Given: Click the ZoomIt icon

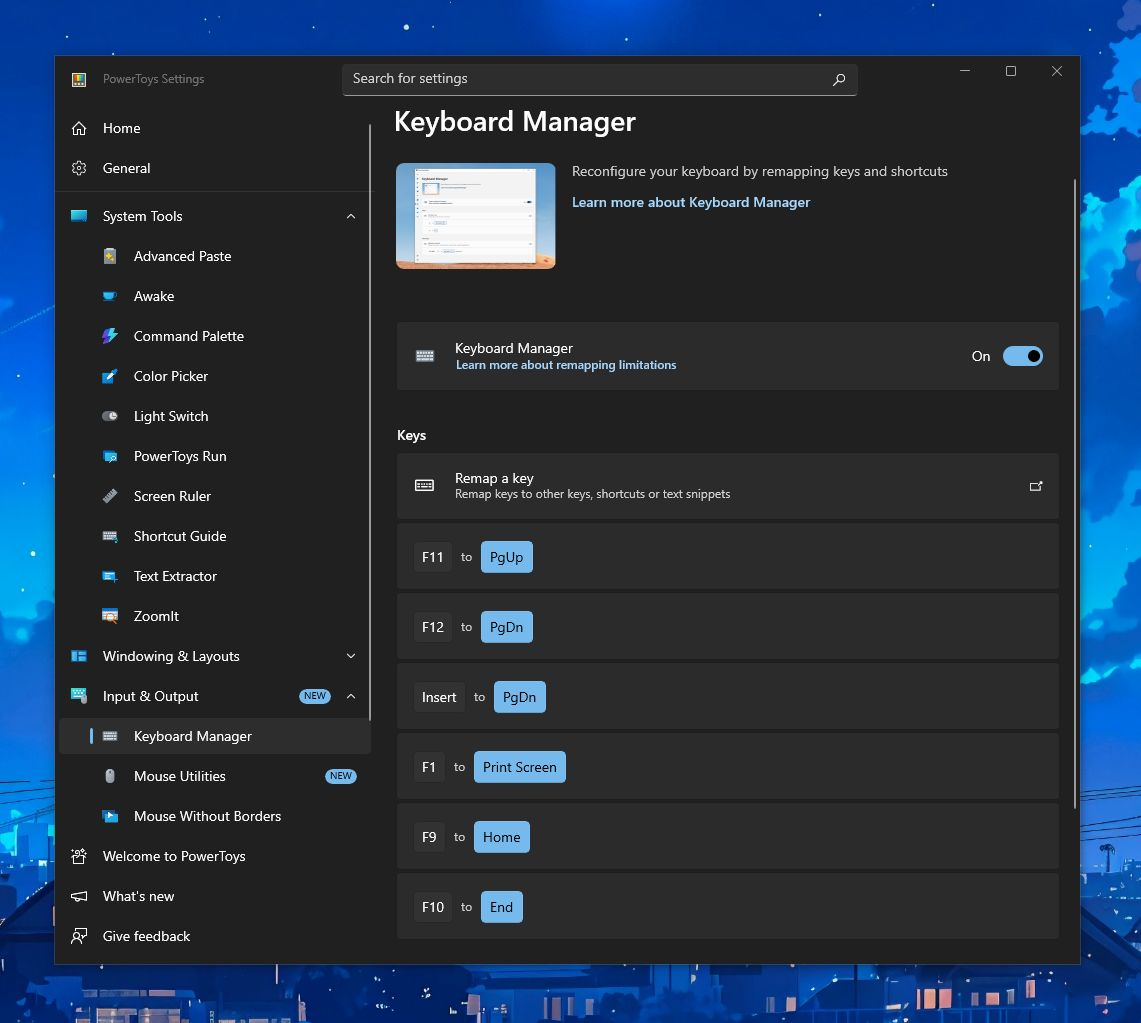Looking at the screenshot, I should (110, 616).
